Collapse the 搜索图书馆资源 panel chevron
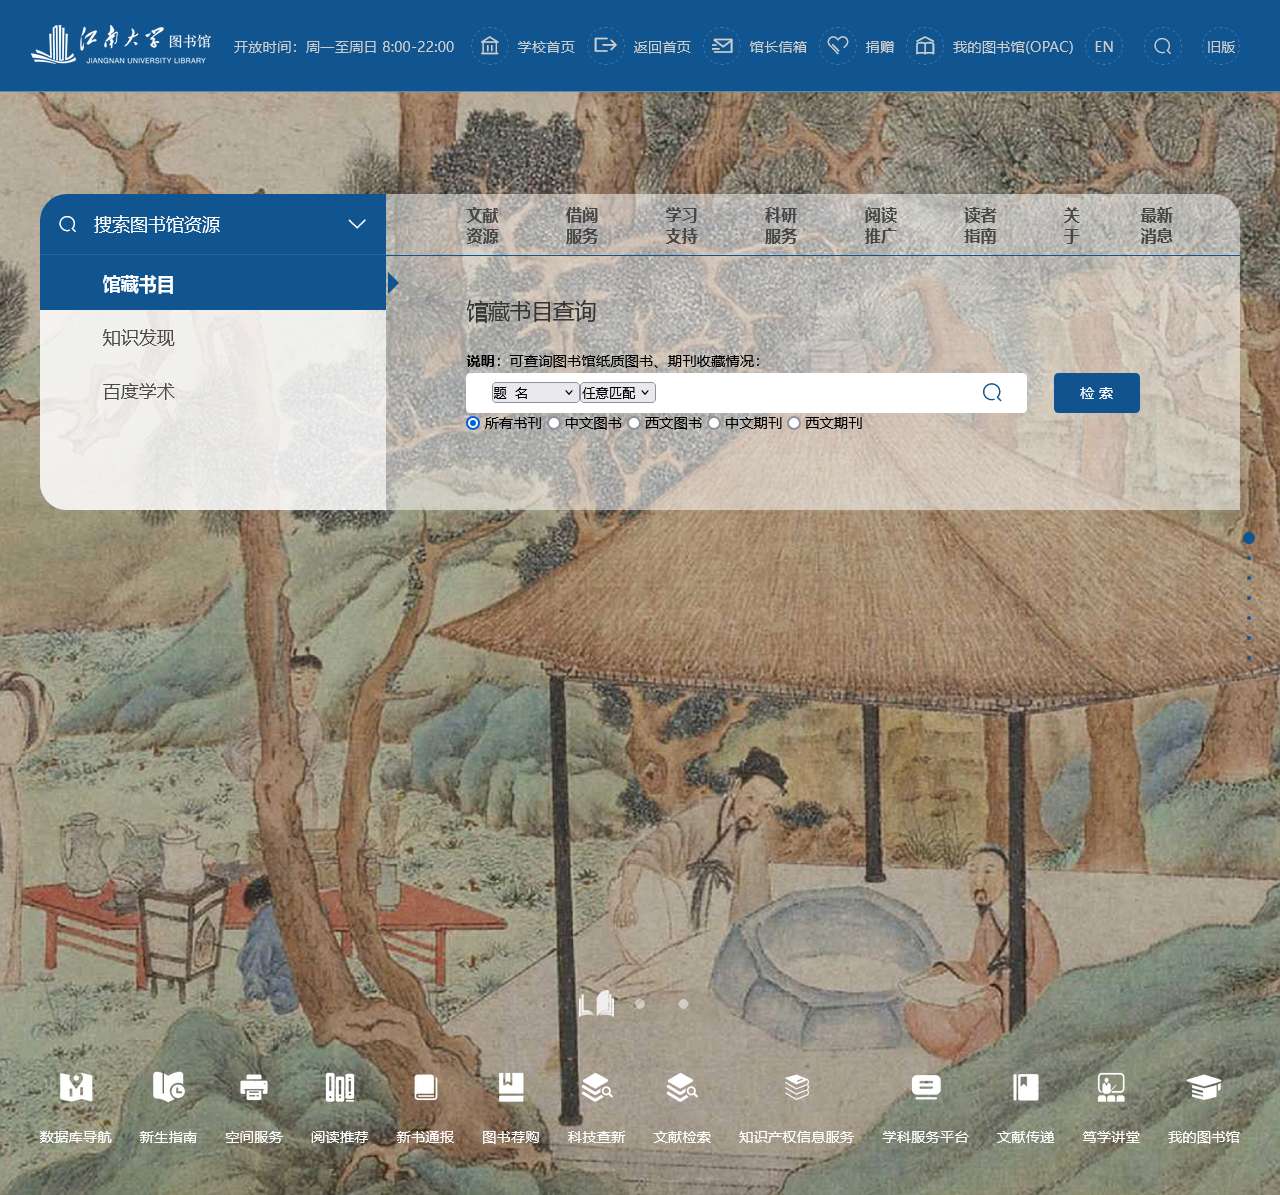This screenshot has height=1195, width=1280. 357,224
